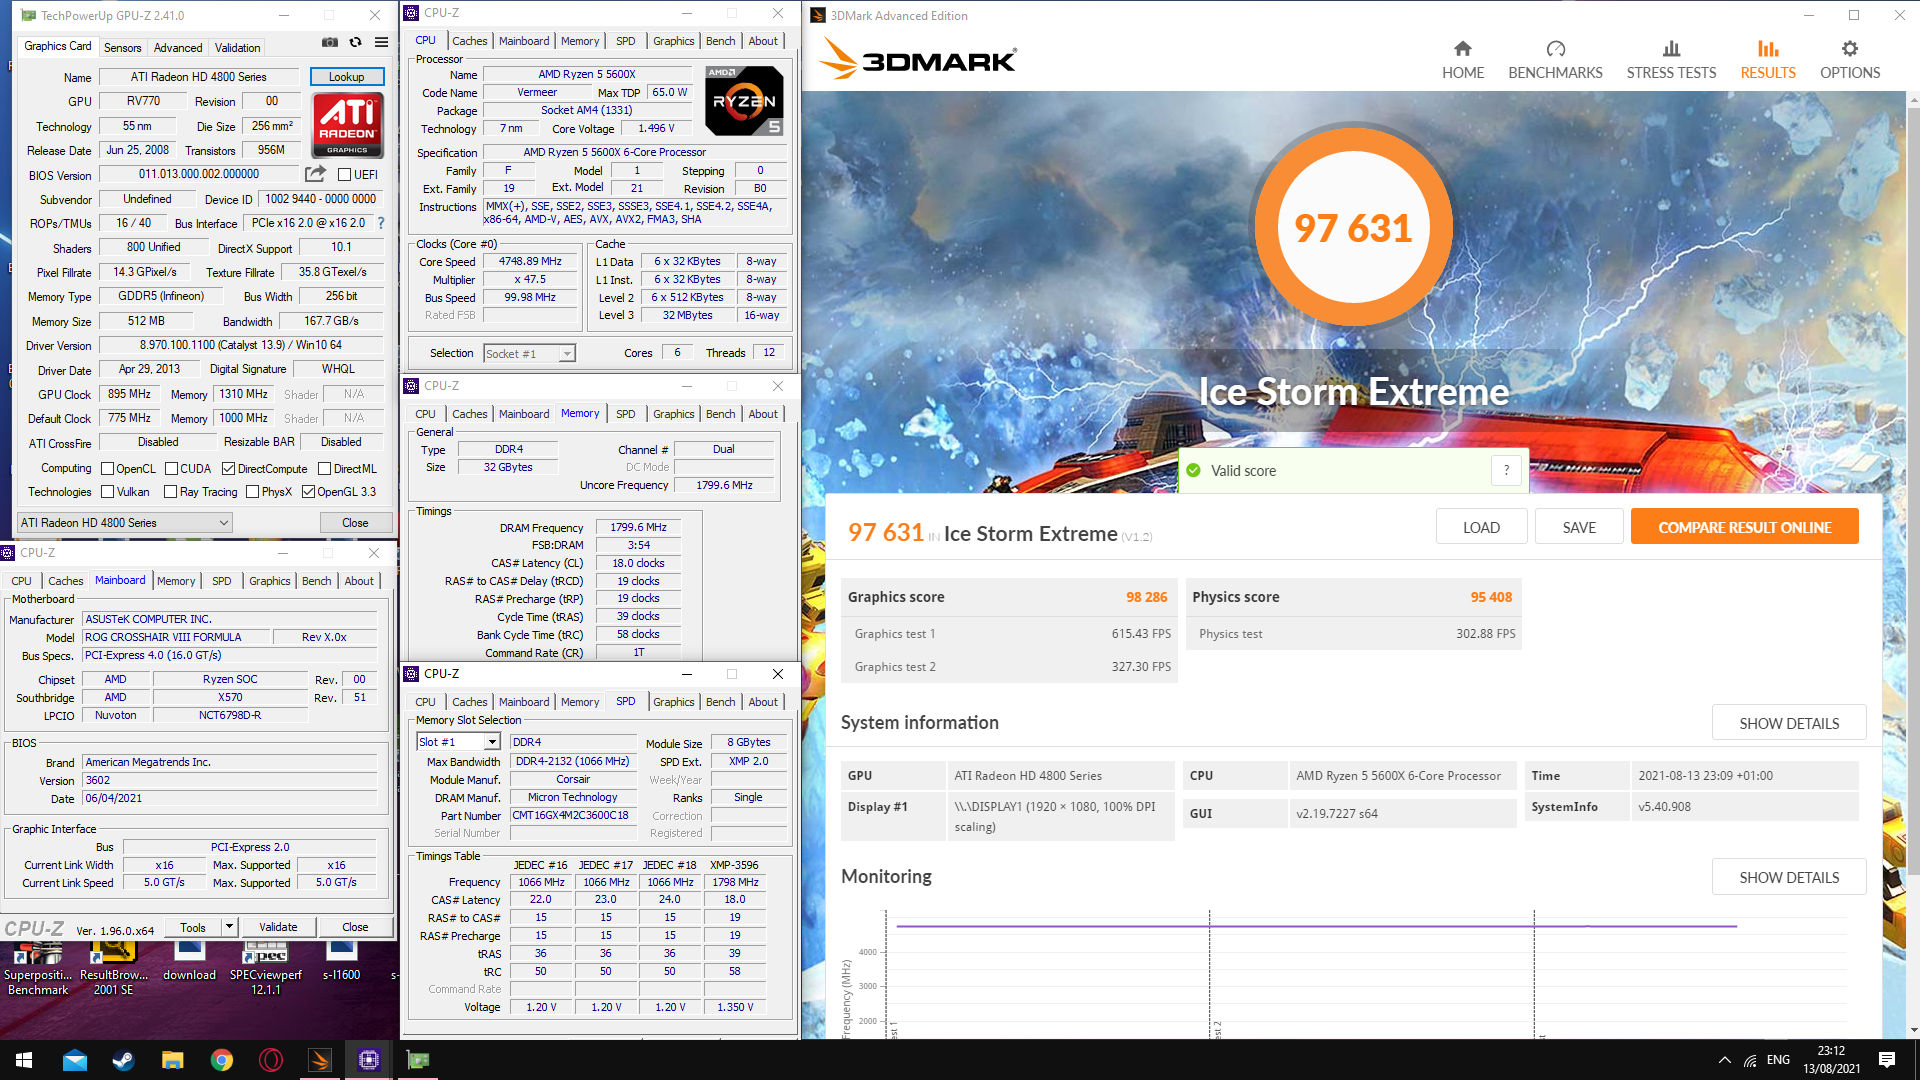This screenshot has width=1920, height=1080.
Task: Open the GPU-Z hamburger menu
Action: click(381, 42)
